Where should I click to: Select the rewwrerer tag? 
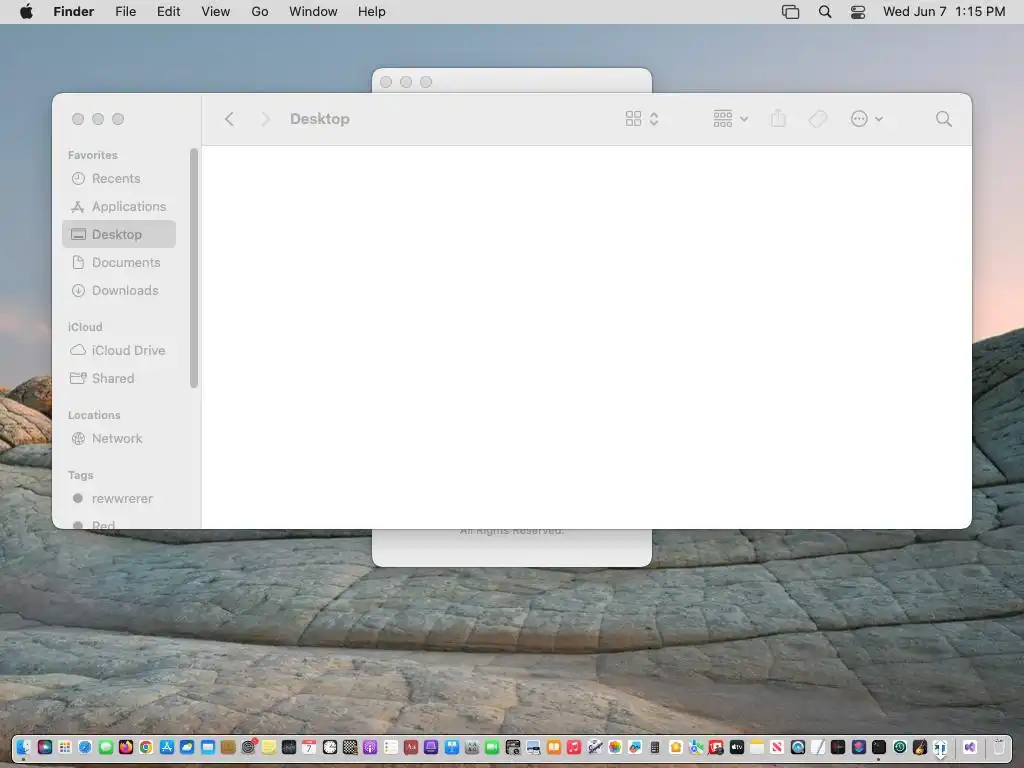[x=119, y=499]
